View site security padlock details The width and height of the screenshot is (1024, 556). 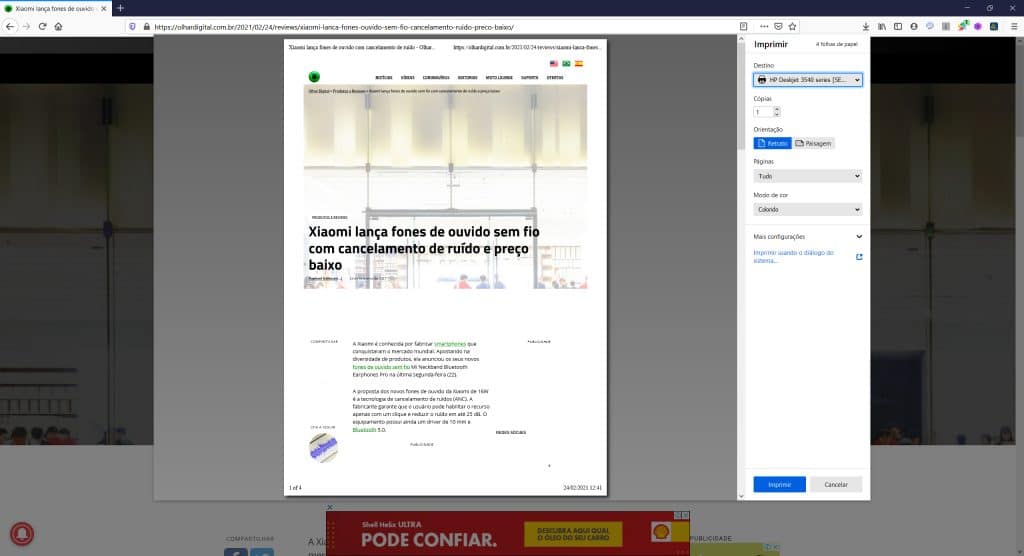146,27
